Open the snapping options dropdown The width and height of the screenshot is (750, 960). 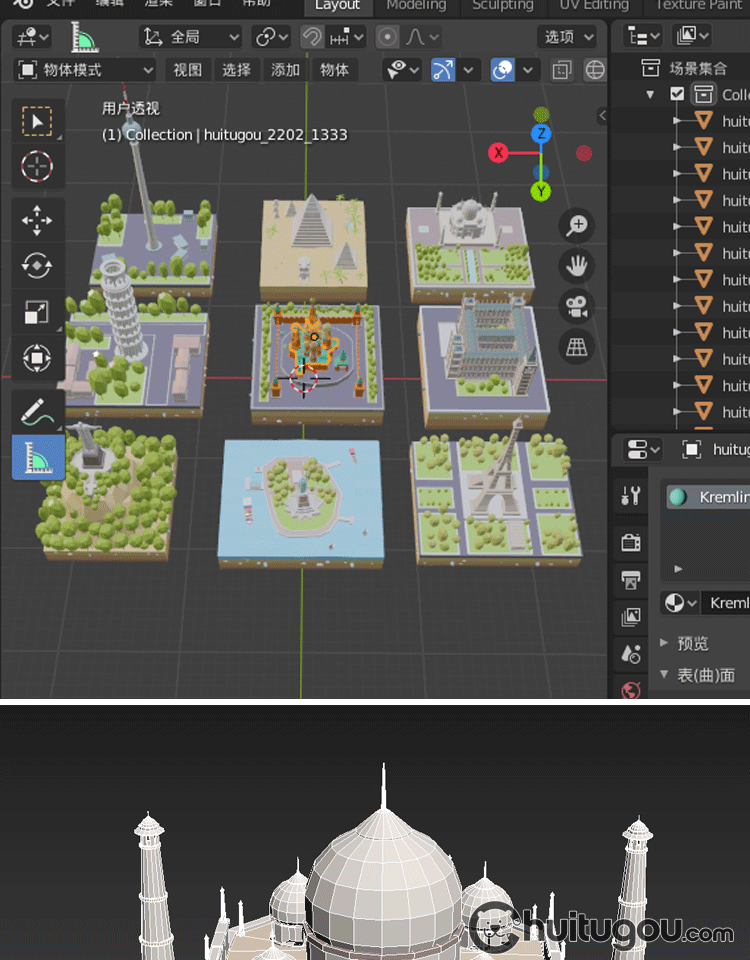347,37
